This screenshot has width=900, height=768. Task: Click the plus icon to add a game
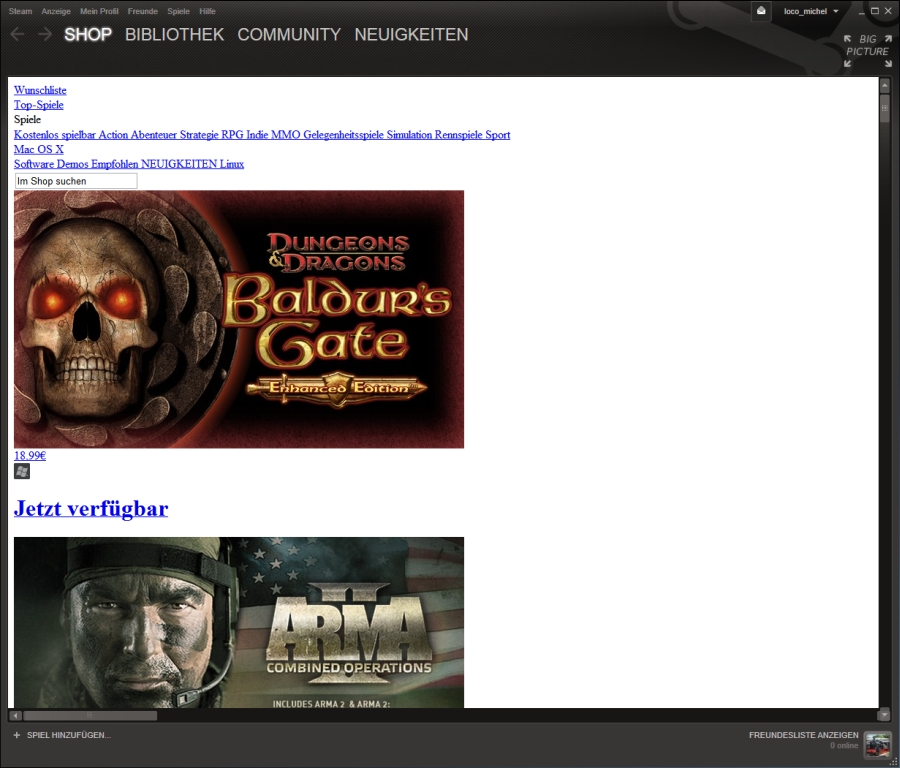(17, 735)
